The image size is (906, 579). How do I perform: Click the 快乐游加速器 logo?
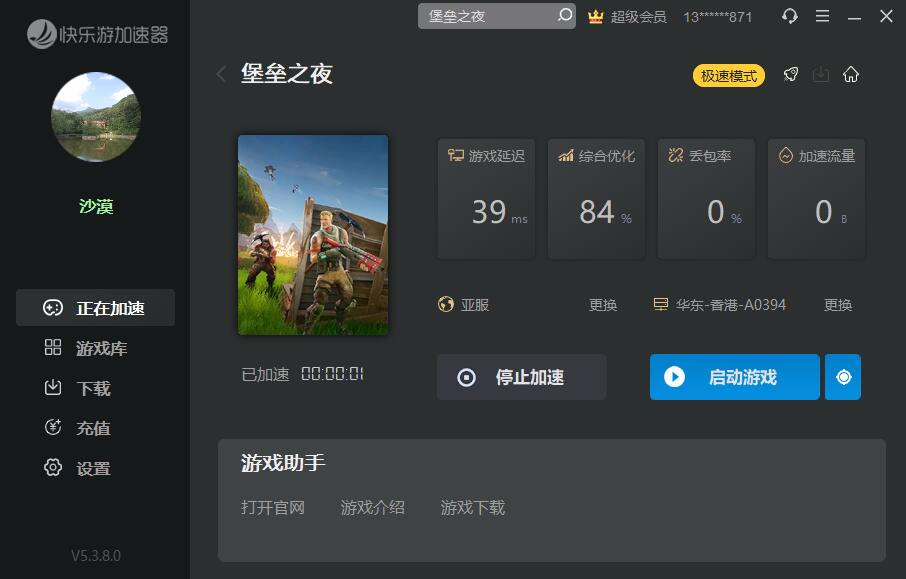[x=97, y=34]
